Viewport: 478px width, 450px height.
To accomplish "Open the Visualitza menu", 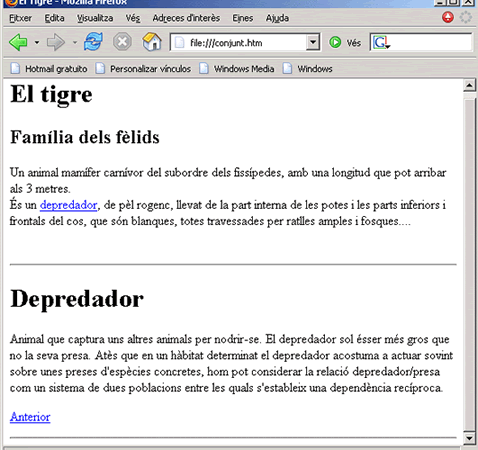I will [95, 18].
